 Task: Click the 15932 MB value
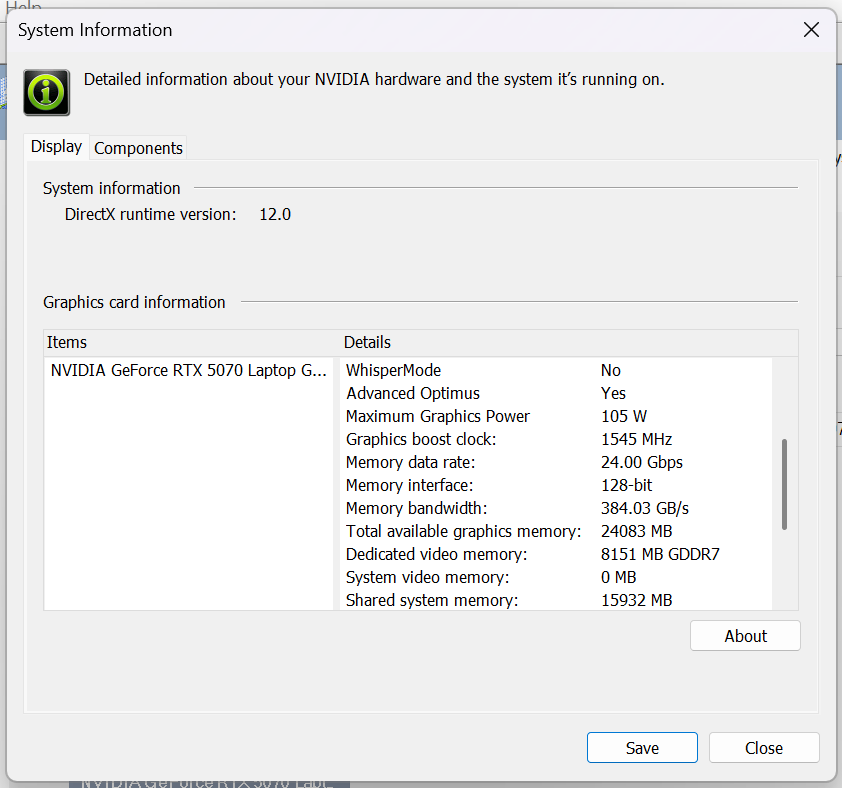[x=636, y=600]
